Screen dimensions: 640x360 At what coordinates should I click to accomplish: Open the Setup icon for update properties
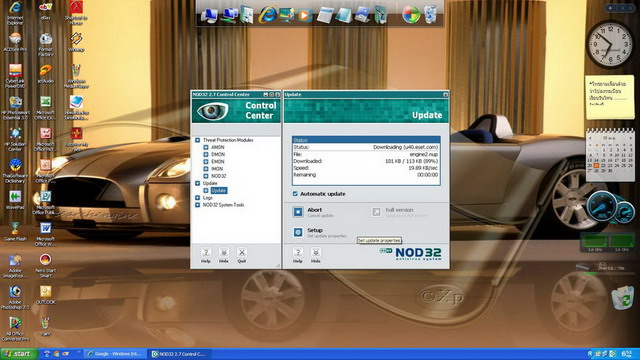pyautogui.click(x=298, y=232)
